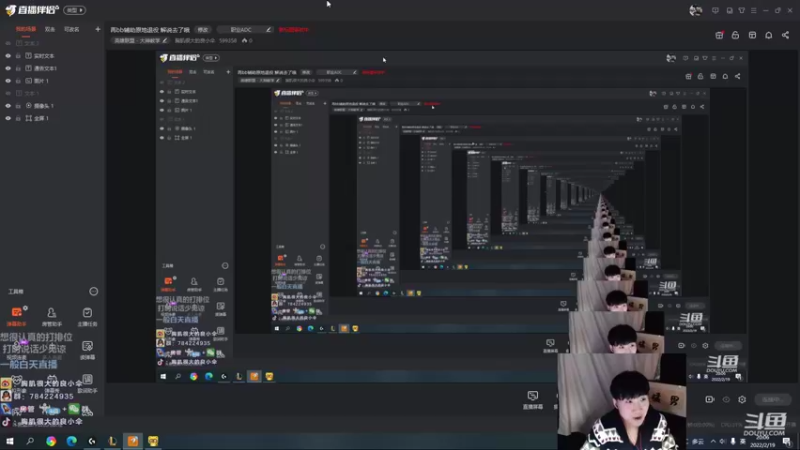Open the bottom-right toolbox icon above the tray

(87, 382)
